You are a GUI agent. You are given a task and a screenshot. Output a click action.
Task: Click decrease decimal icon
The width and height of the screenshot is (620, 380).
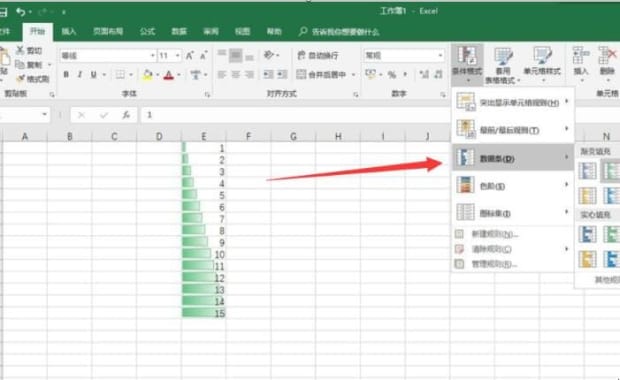pos(438,74)
